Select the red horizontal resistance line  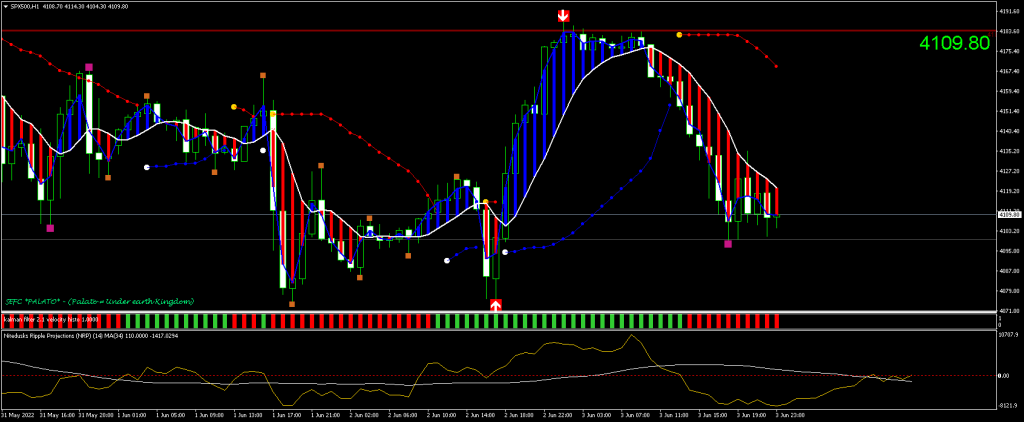pyautogui.click(x=300, y=30)
